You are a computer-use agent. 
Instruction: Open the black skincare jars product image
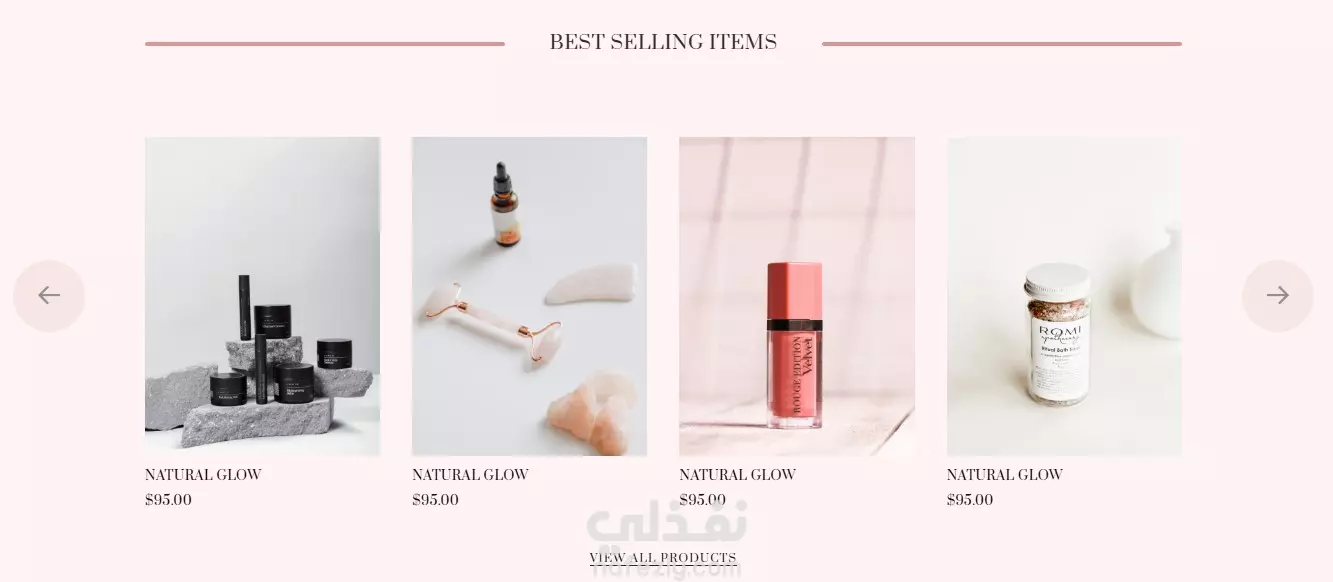[262, 296]
